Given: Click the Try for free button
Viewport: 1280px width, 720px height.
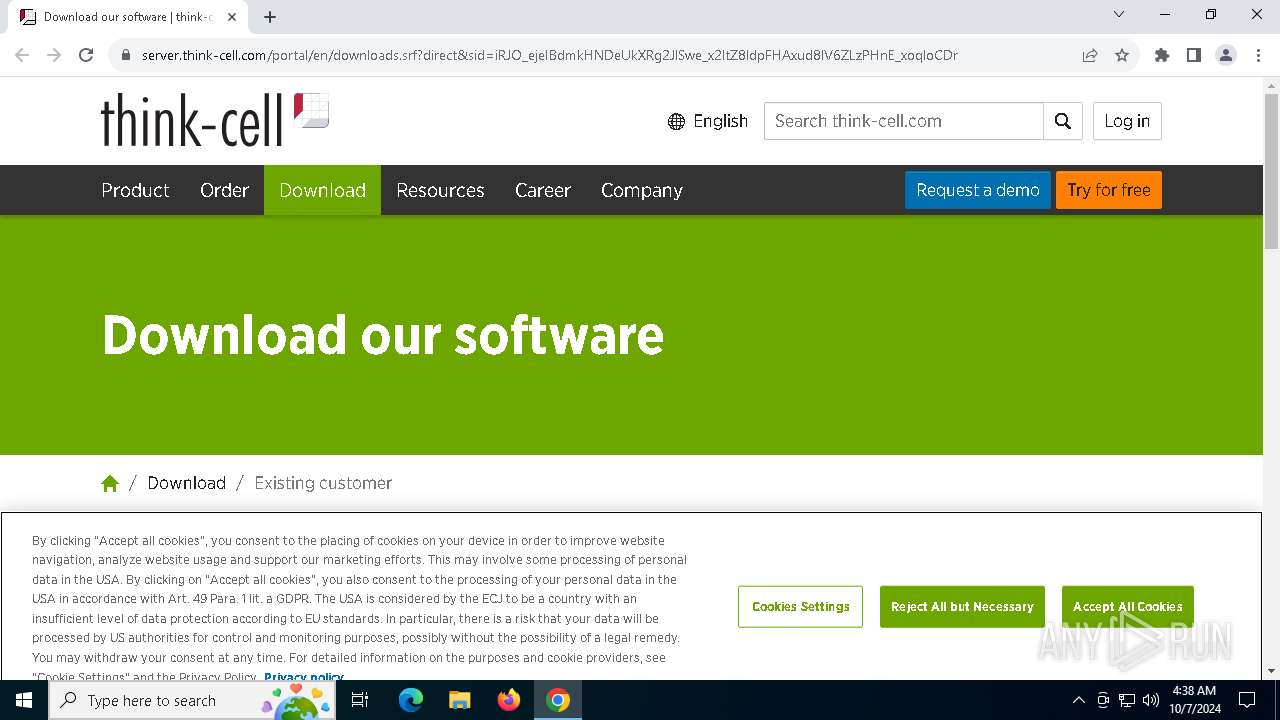Looking at the screenshot, I should [1109, 190].
